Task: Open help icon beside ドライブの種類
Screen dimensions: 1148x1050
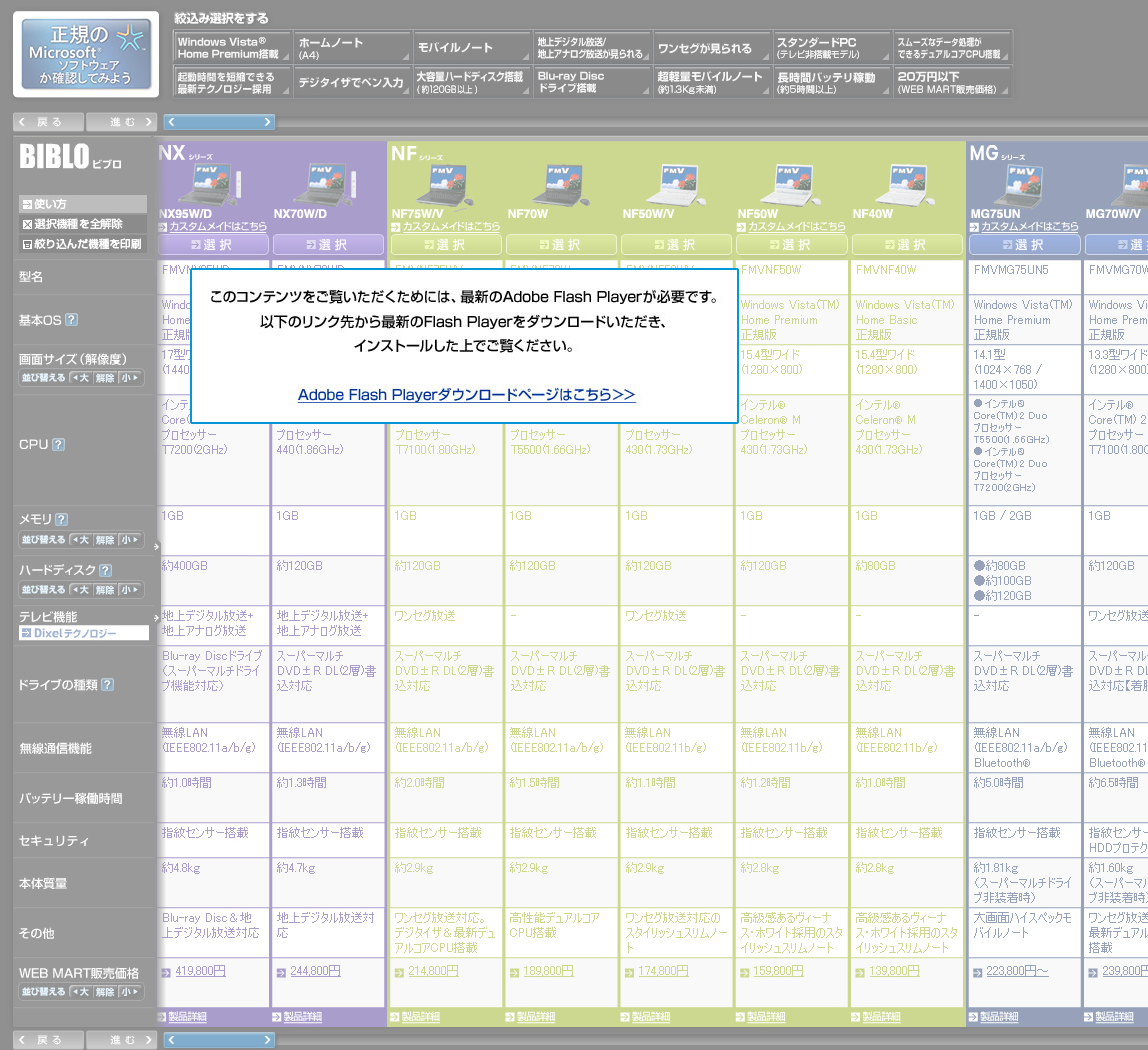Action: click(x=107, y=685)
